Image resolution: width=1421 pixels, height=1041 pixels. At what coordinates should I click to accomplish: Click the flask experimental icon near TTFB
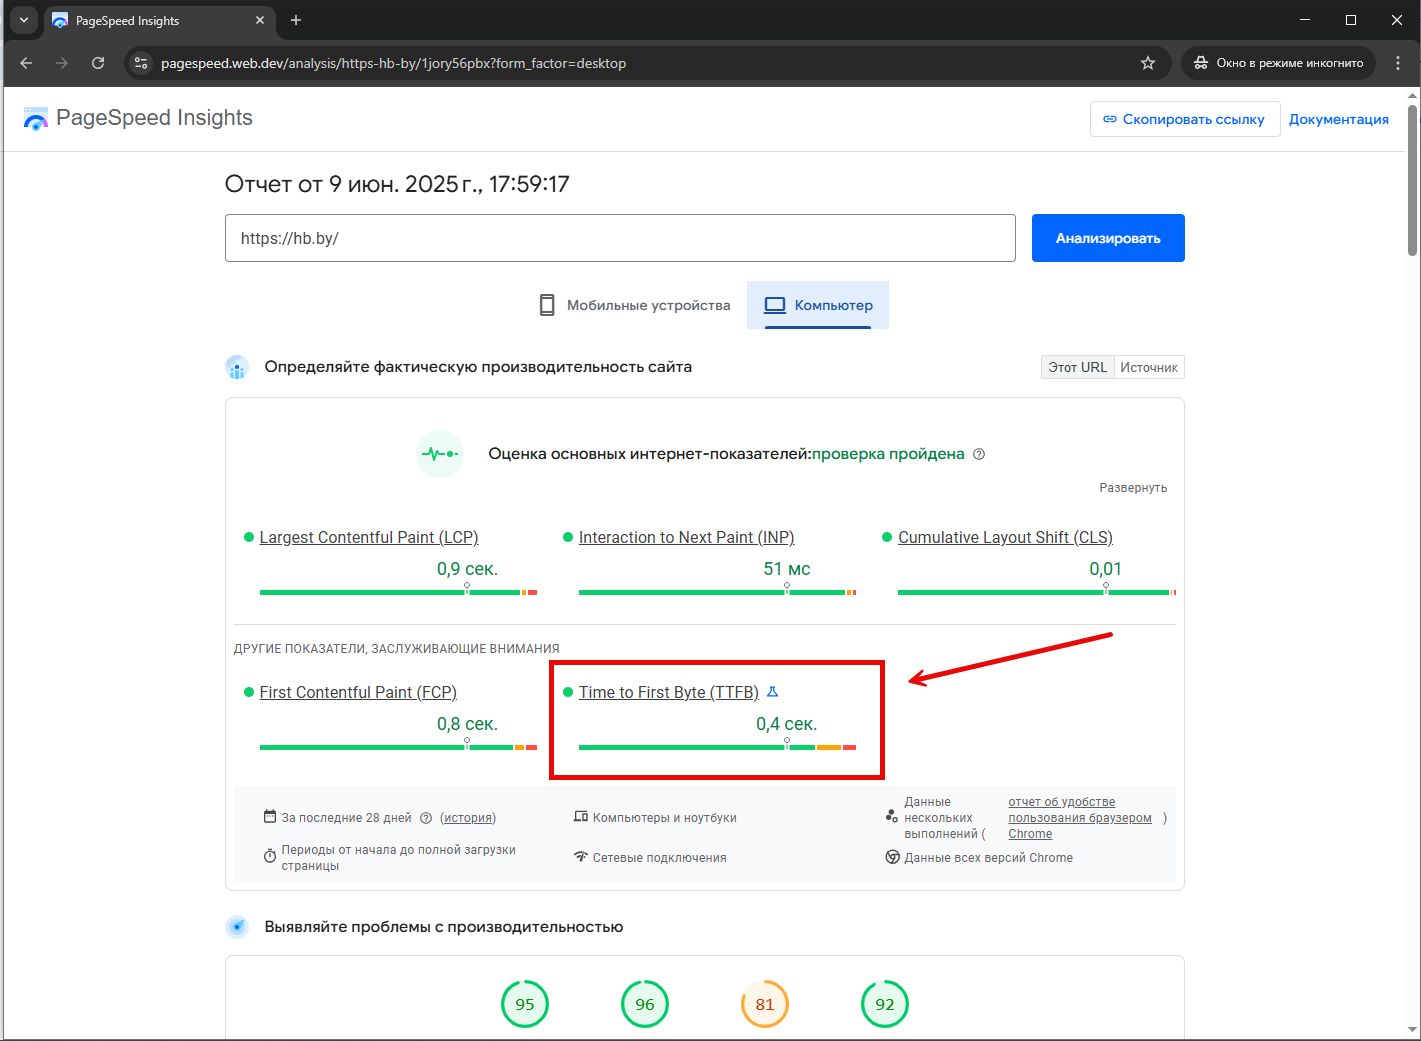point(772,692)
